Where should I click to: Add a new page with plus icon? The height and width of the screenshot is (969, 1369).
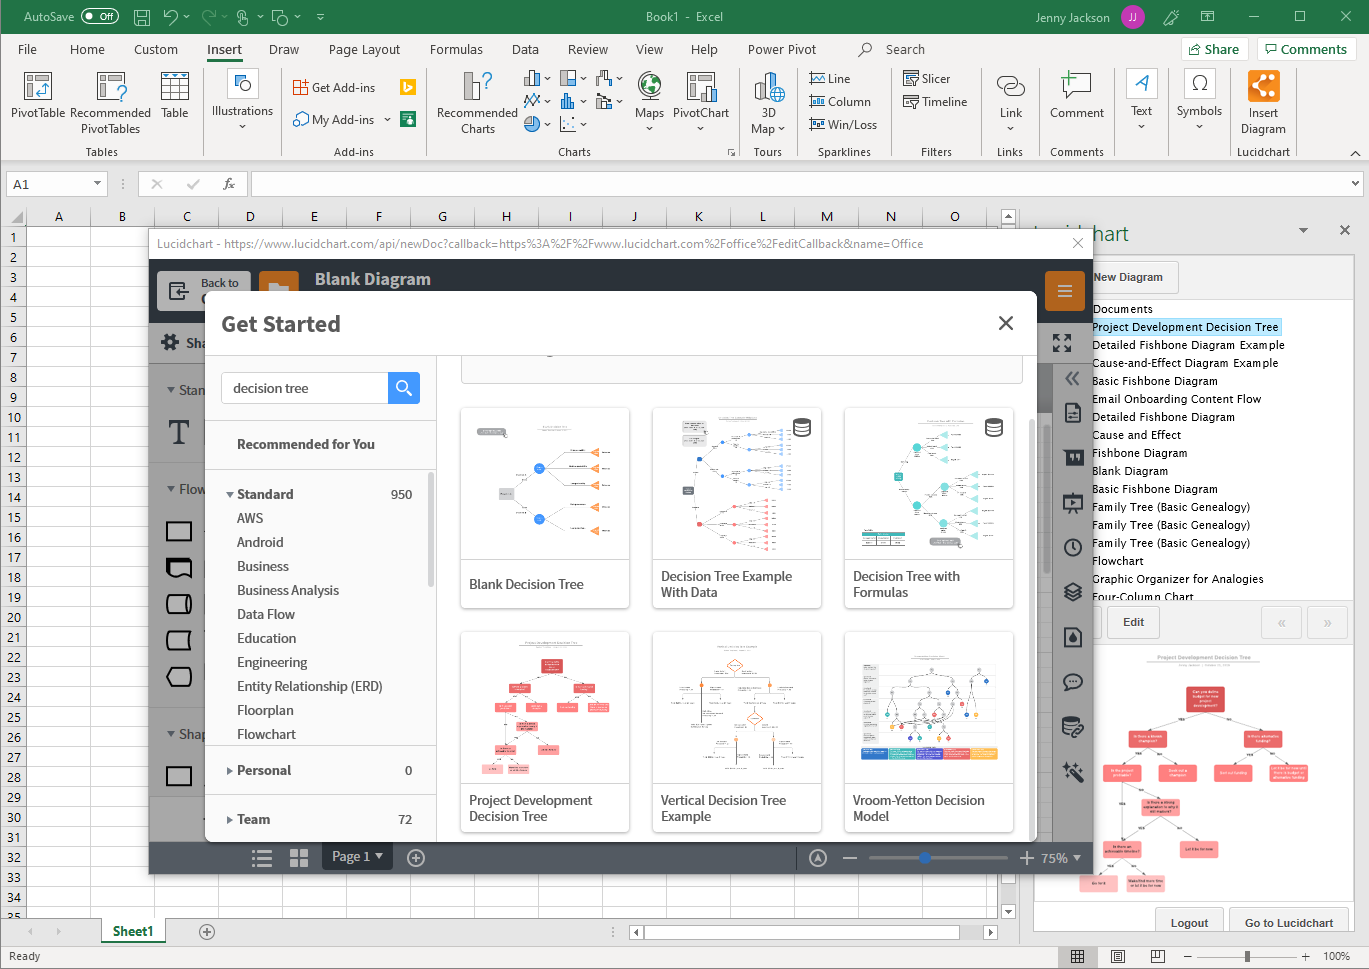416,858
